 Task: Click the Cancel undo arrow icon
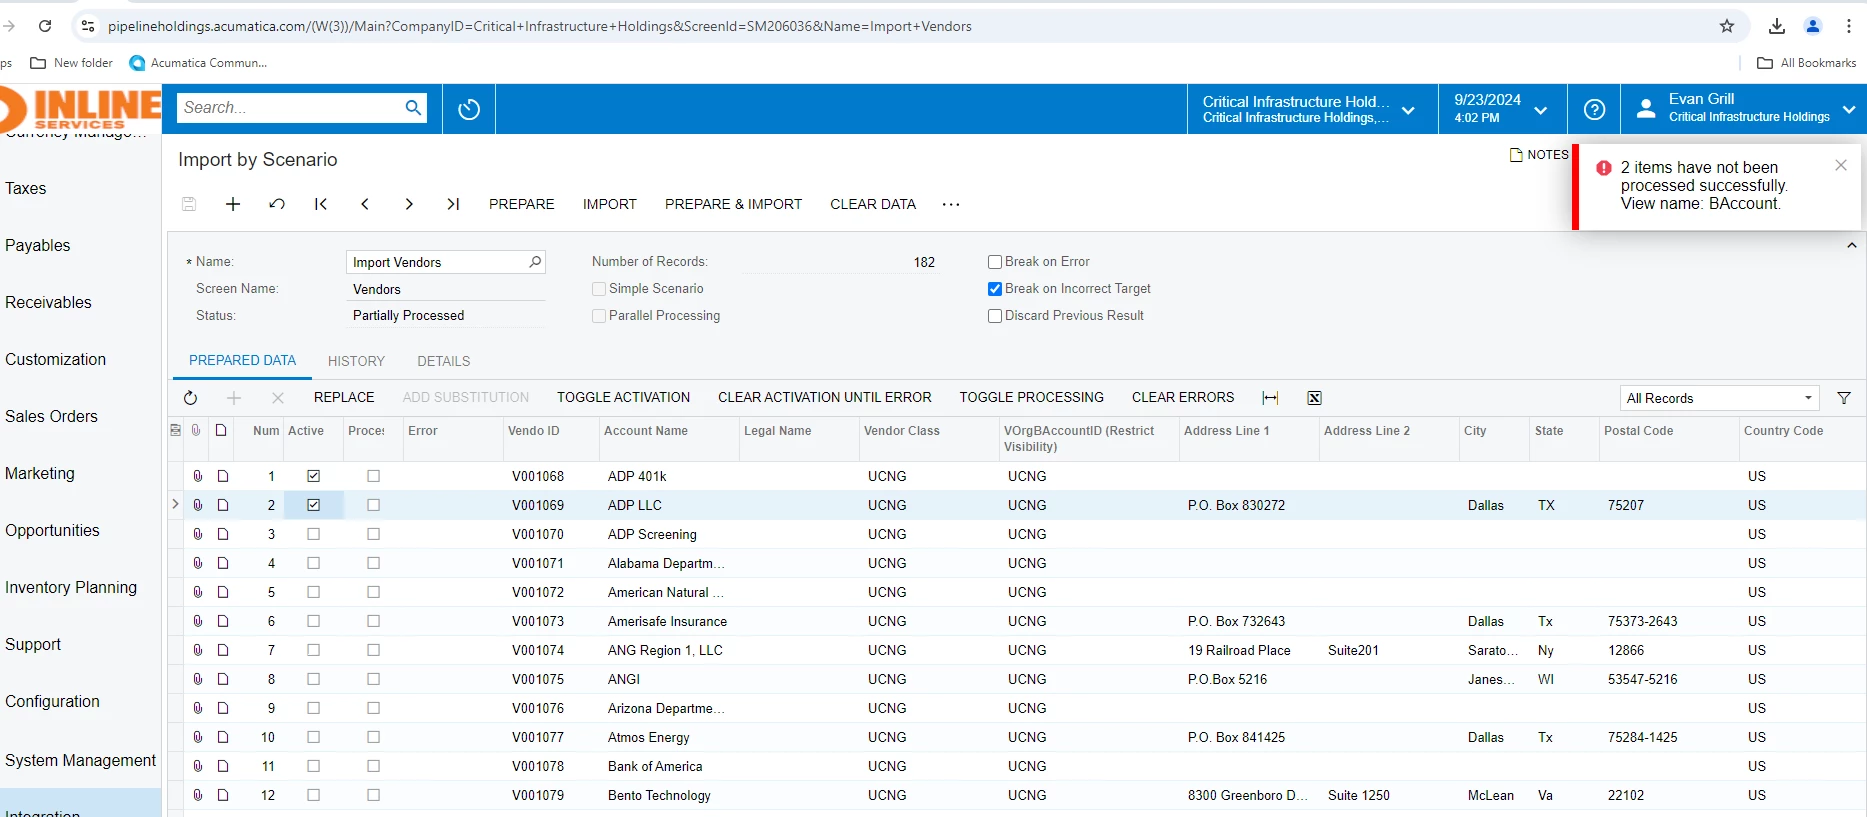[x=277, y=204]
